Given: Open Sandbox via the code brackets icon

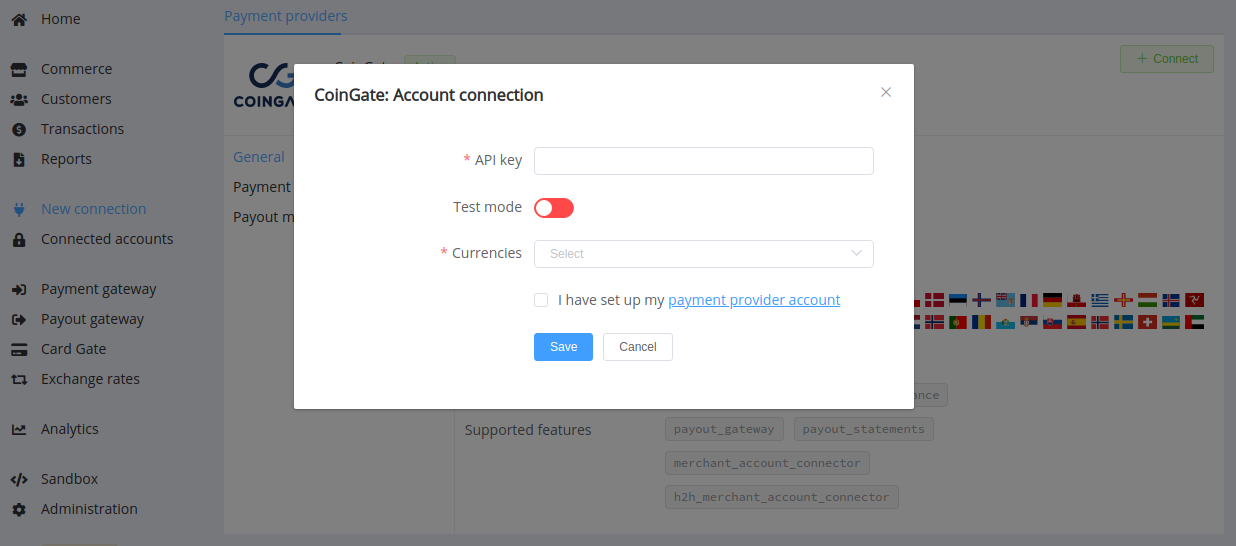Looking at the screenshot, I should coord(18,479).
